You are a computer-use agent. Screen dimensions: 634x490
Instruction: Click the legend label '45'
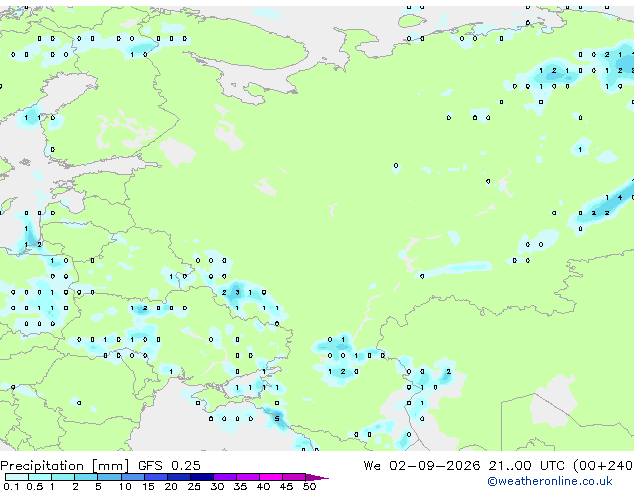pos(286,486)
